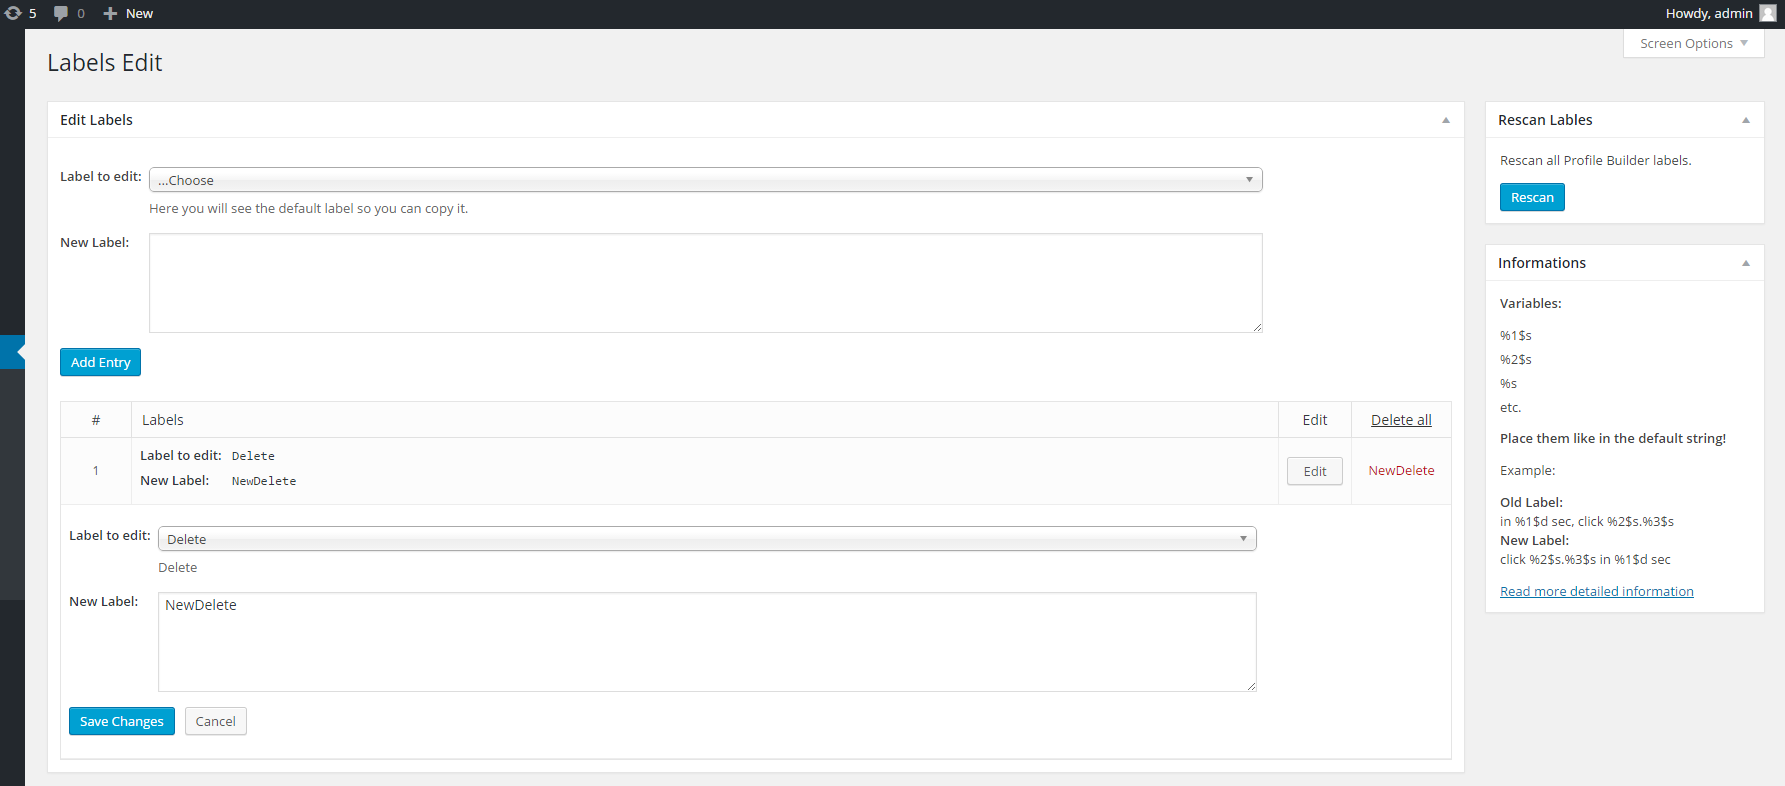Click the admin avatar icon
Screen dimensions: 1785x786
[1768, 13]
